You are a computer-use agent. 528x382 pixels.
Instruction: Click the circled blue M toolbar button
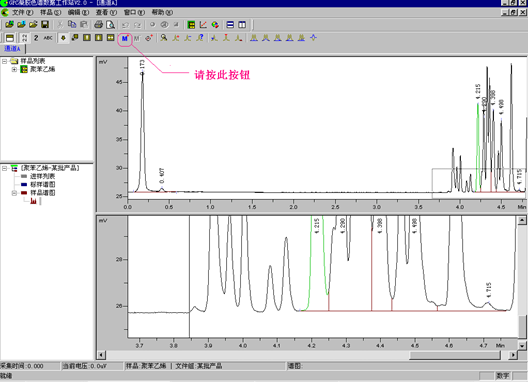[x=125, y=38]
